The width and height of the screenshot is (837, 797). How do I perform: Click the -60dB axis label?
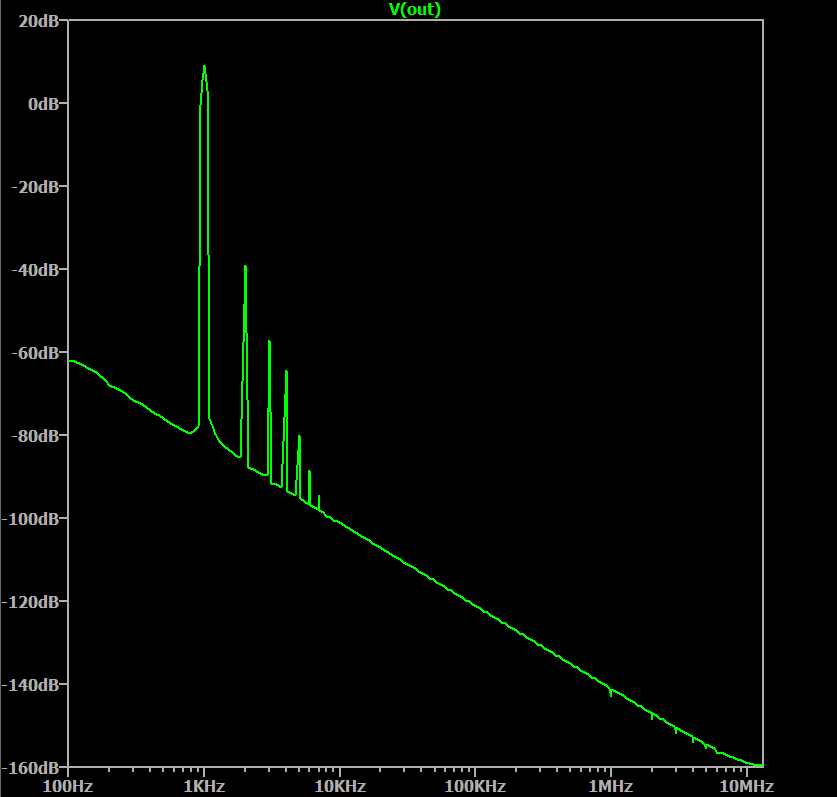[x=35, y=353]
